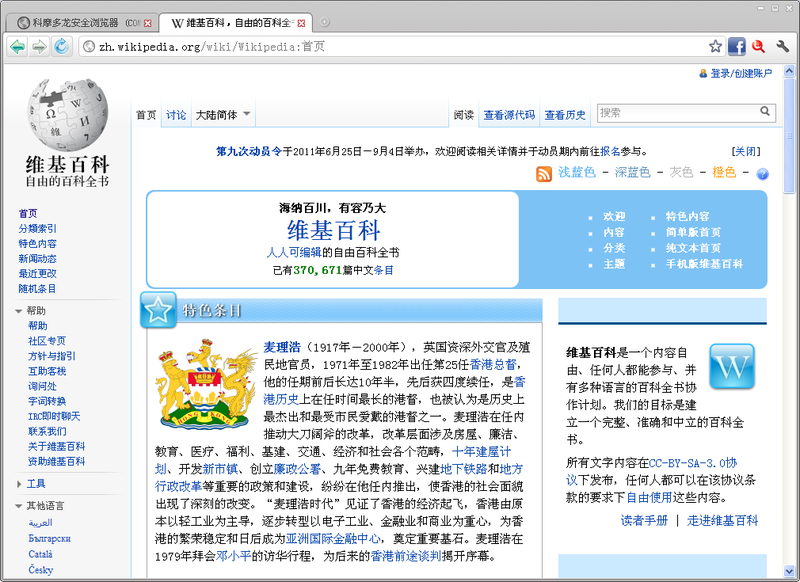Screen dimensions: 800x582
Task: Click the 走进维基百科 link
Action: coord(722,521)
